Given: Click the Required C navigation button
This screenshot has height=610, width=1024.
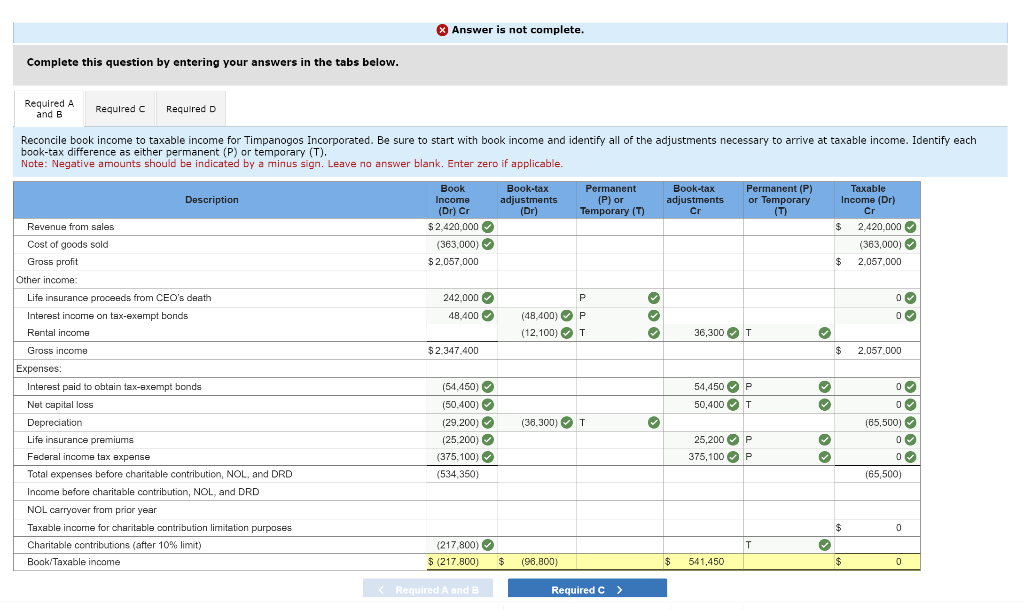Looking at the screenshot, I should coord(587,588).
